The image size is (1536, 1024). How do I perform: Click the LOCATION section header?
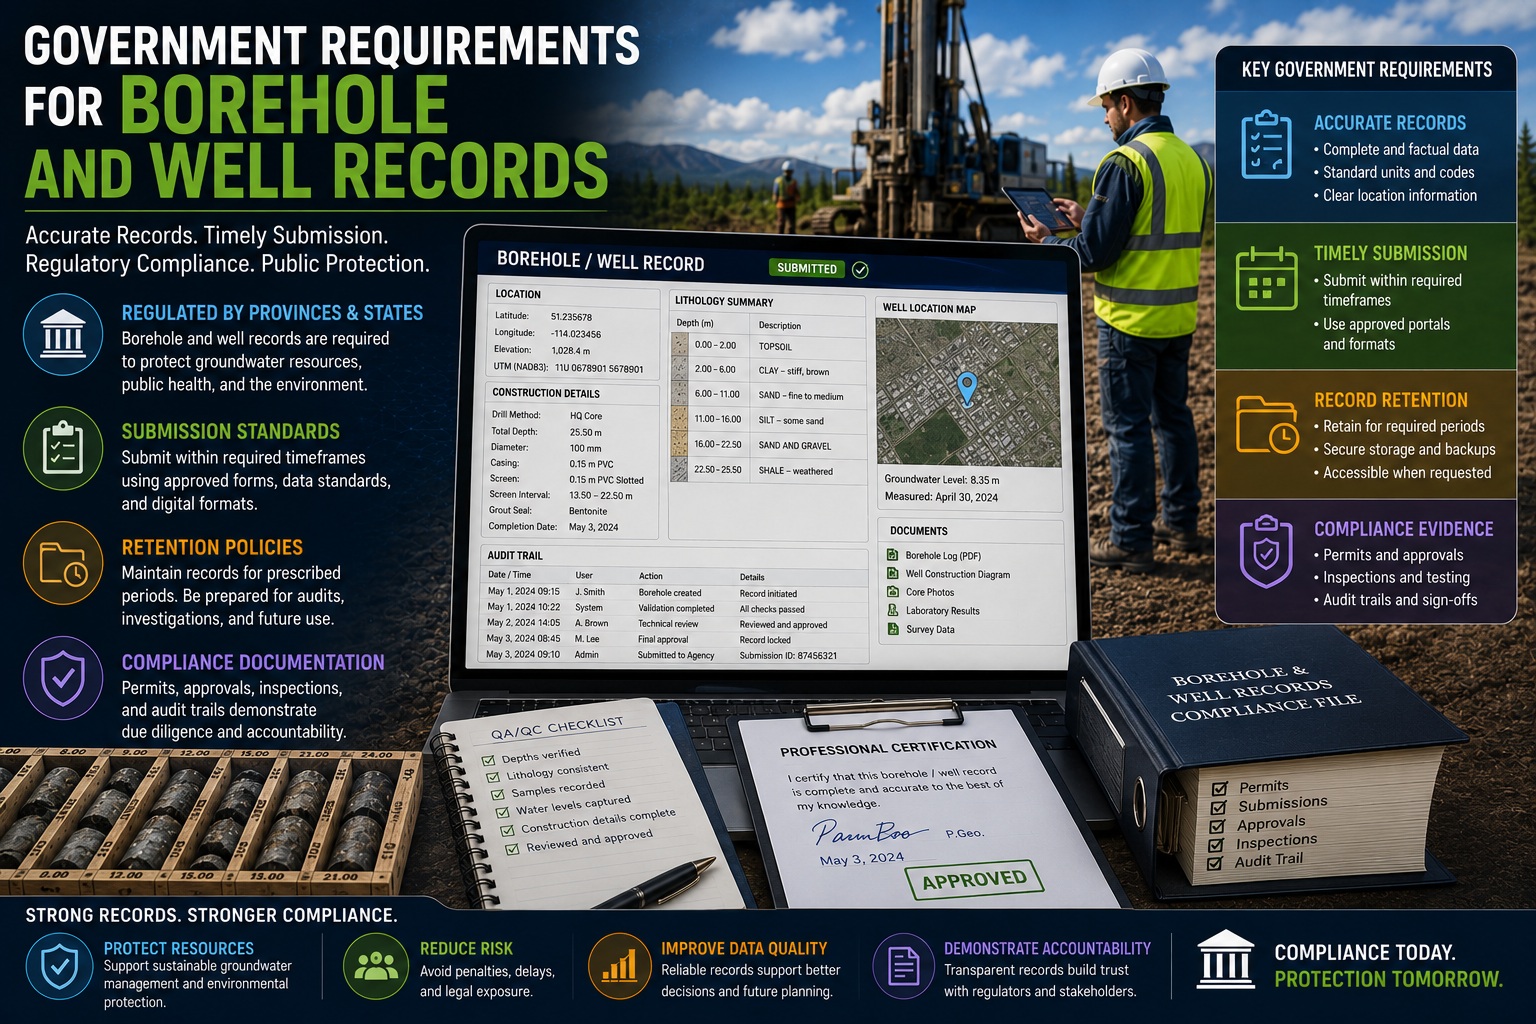(x=518, y=294)
